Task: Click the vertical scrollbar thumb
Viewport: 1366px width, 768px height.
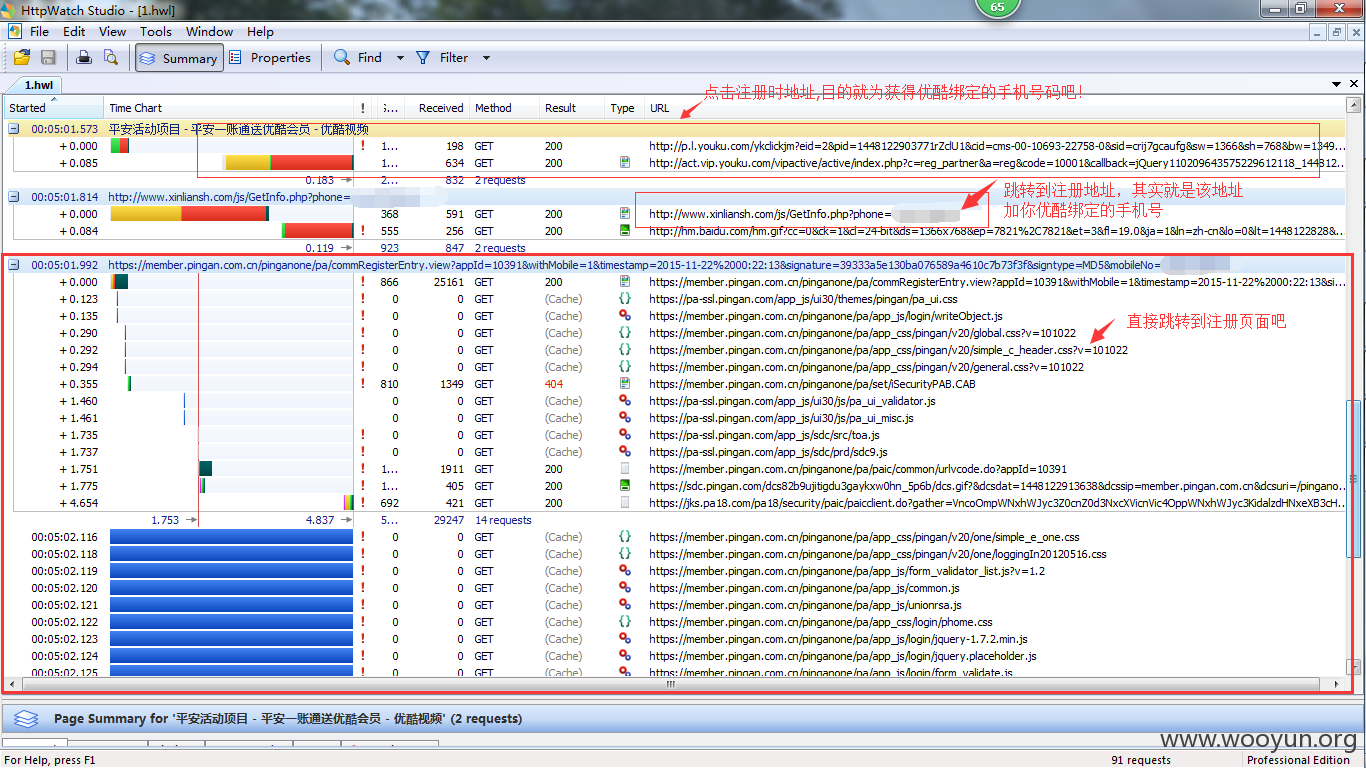Action: coord(1355,478)
